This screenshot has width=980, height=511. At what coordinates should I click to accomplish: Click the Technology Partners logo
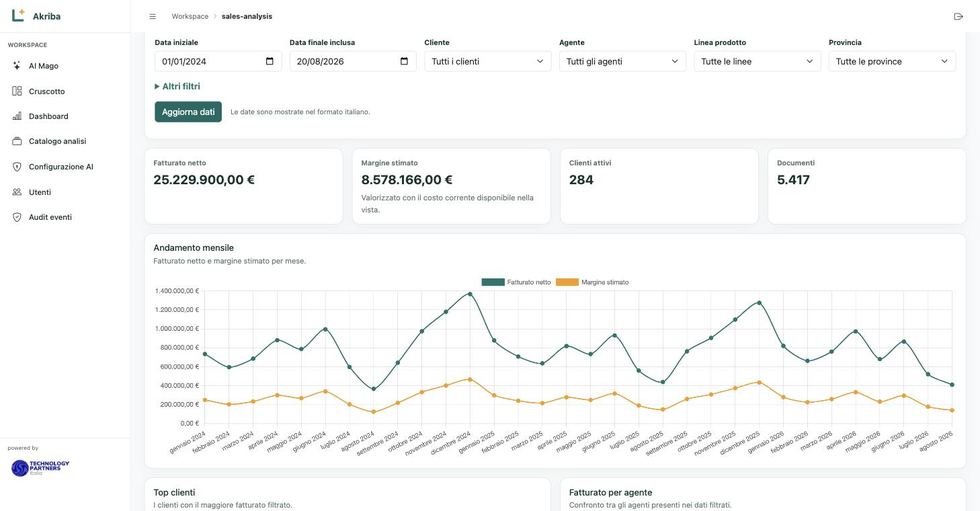[x=40, y=467]
